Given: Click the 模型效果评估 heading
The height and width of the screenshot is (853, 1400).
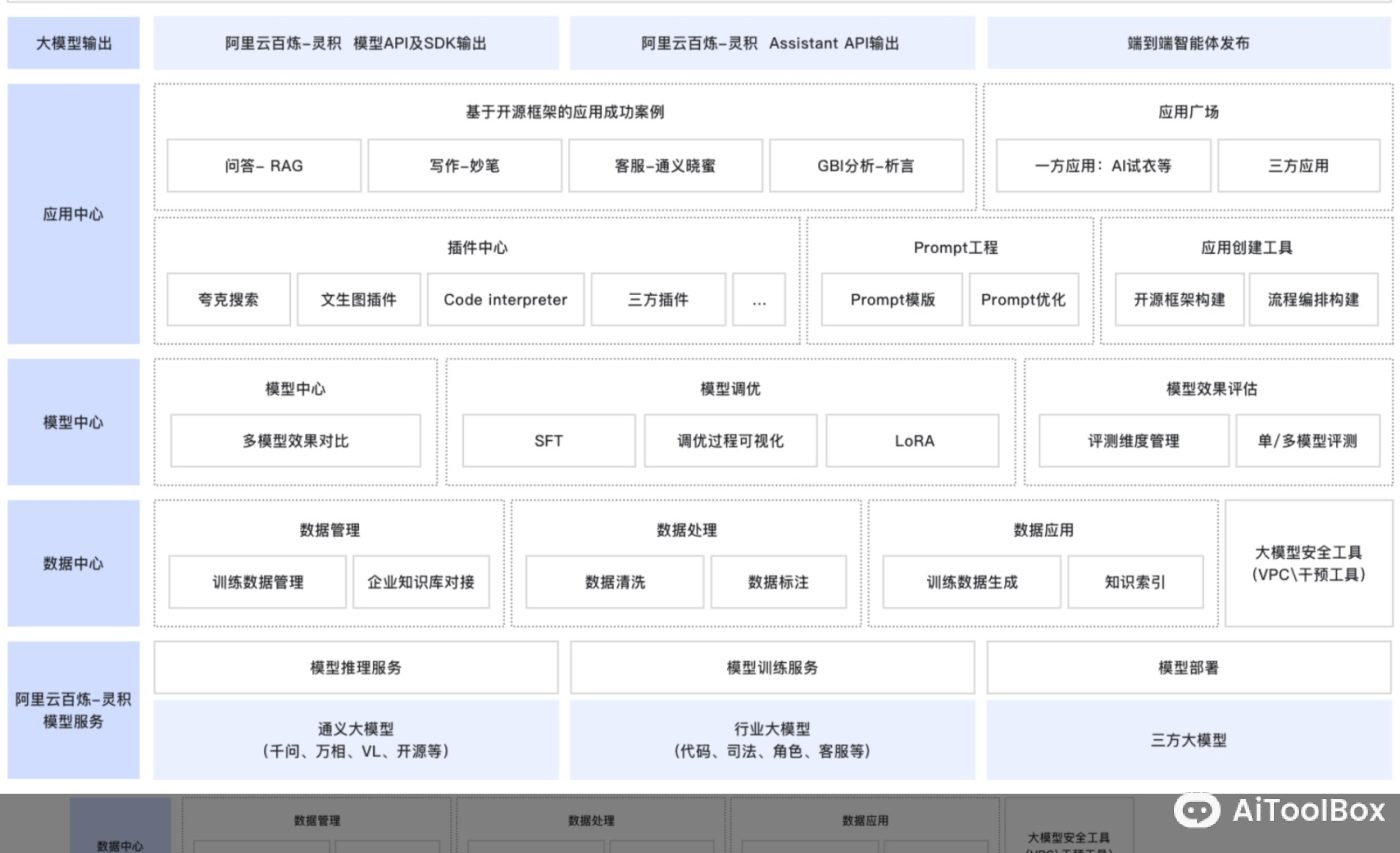Looking at the screenshot, I should pyautogui.click(x=1211, y=389).
